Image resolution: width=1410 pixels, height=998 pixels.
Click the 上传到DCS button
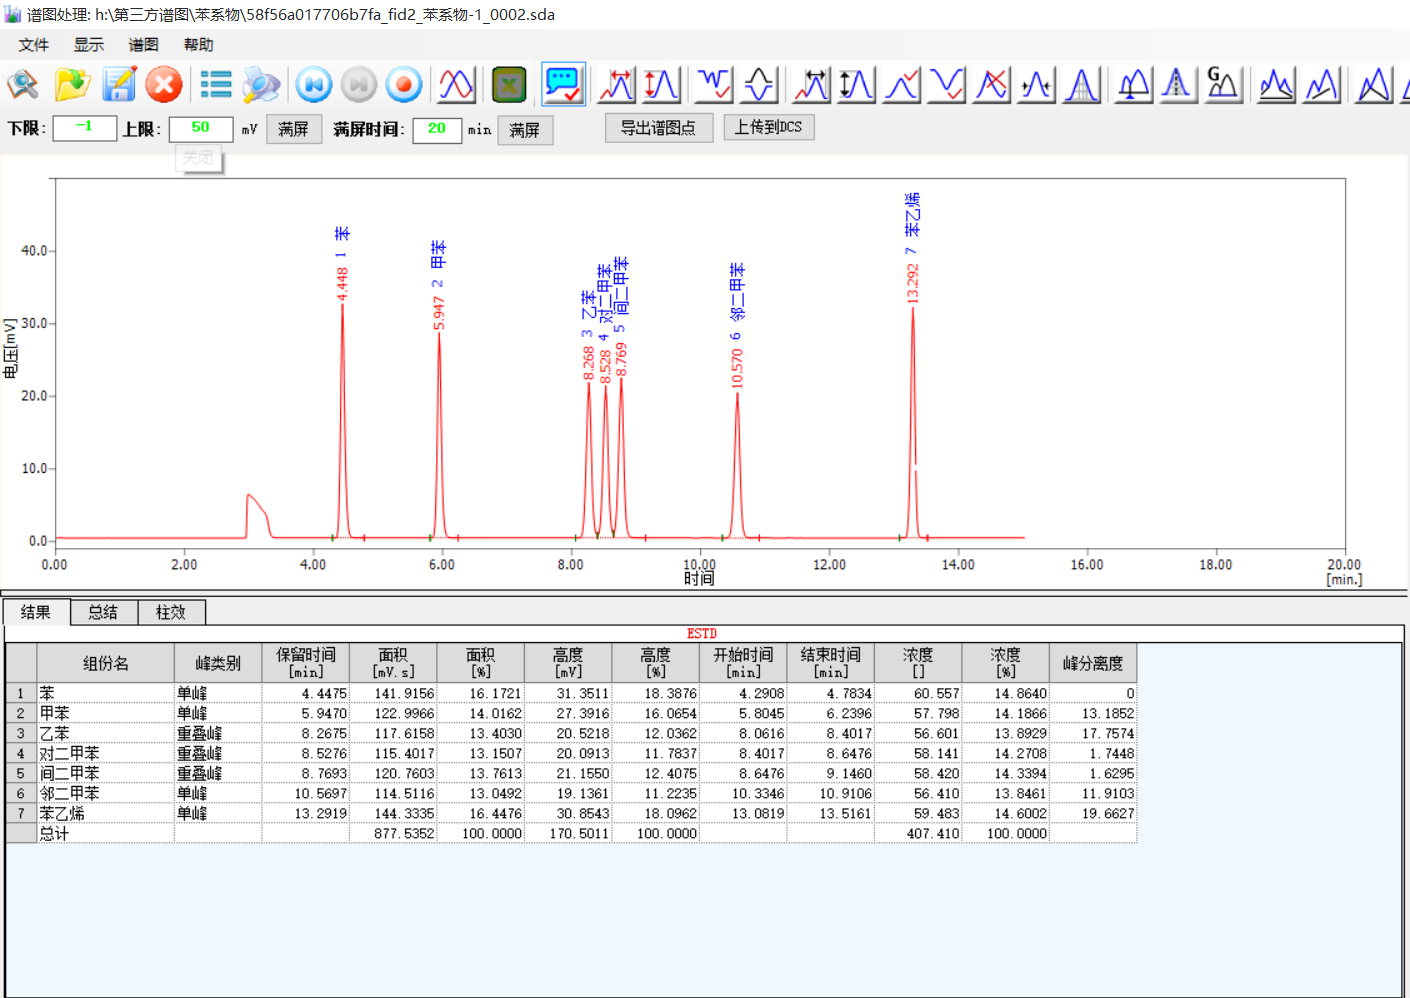768,127
